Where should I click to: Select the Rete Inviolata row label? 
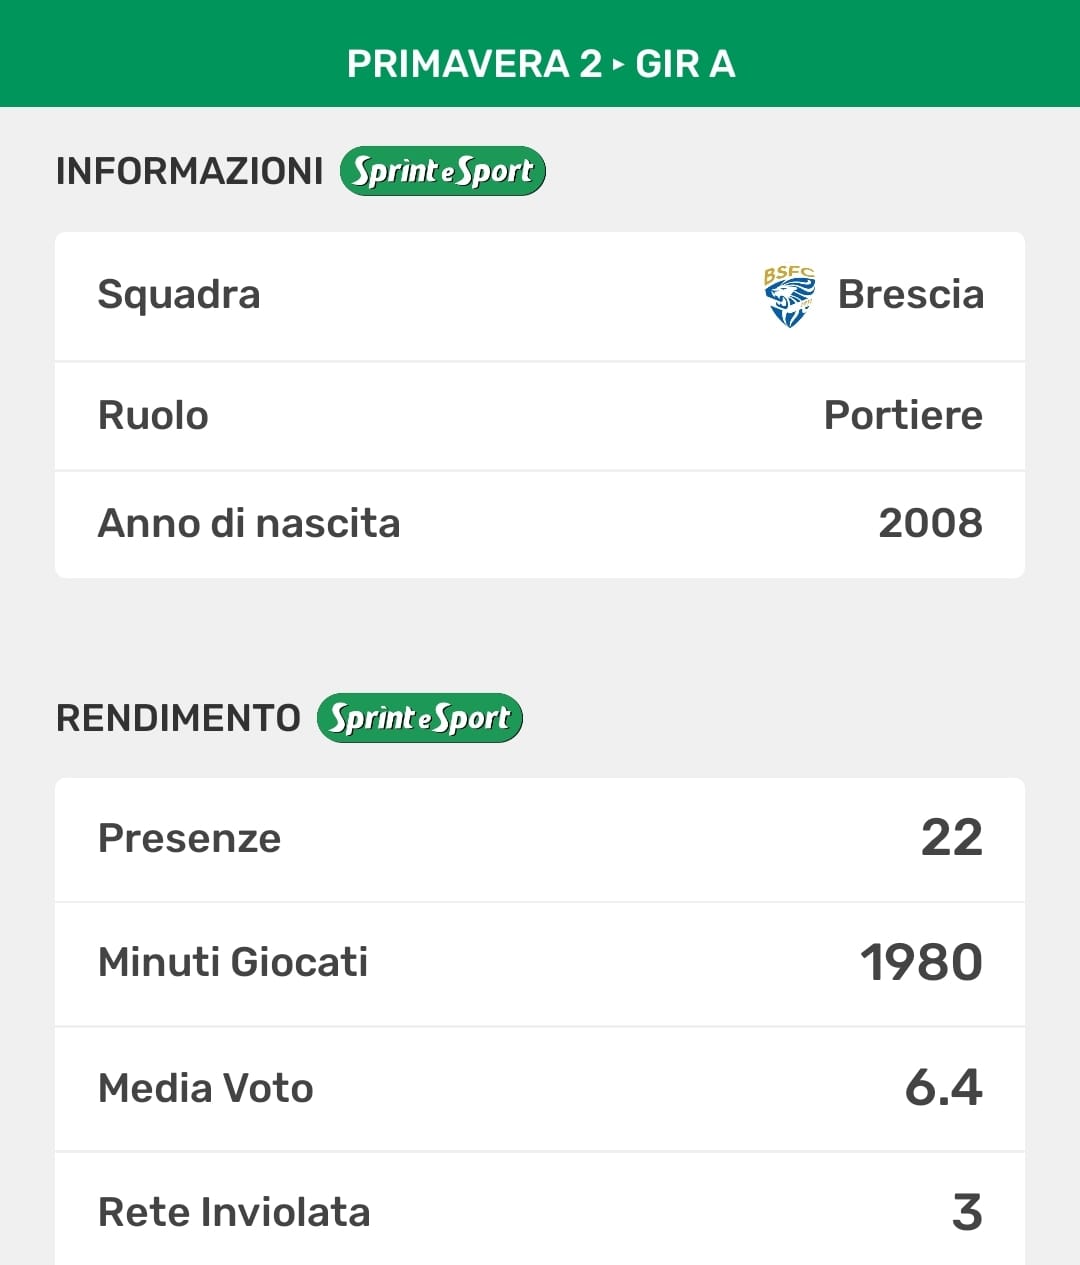234,1212
